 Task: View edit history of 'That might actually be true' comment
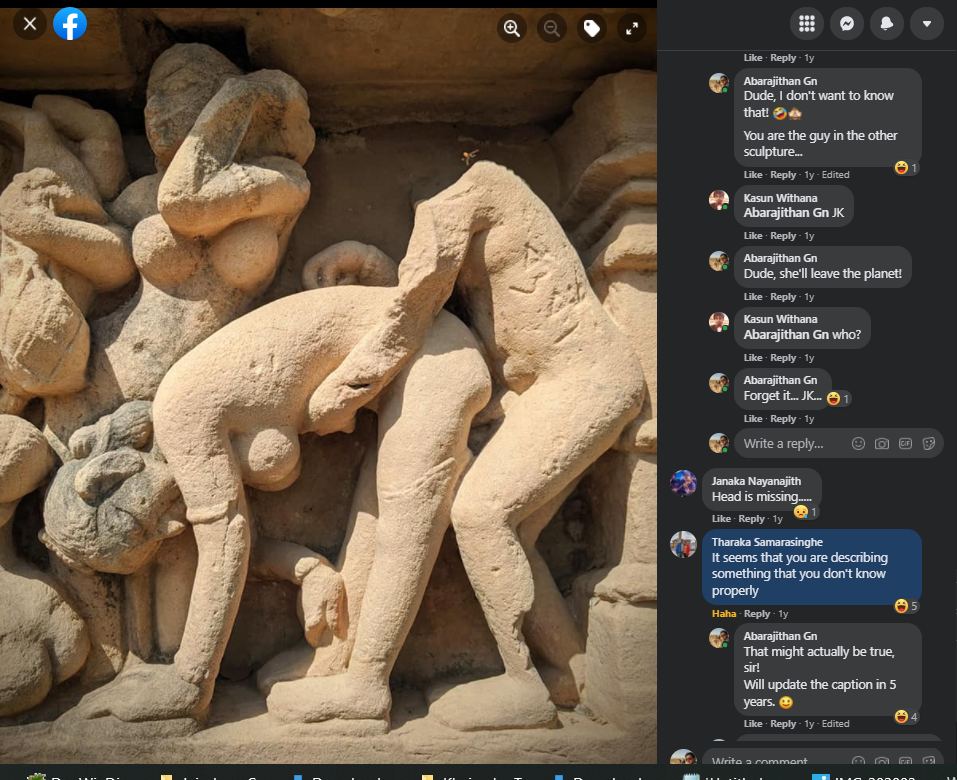click(x=835, y=724)
